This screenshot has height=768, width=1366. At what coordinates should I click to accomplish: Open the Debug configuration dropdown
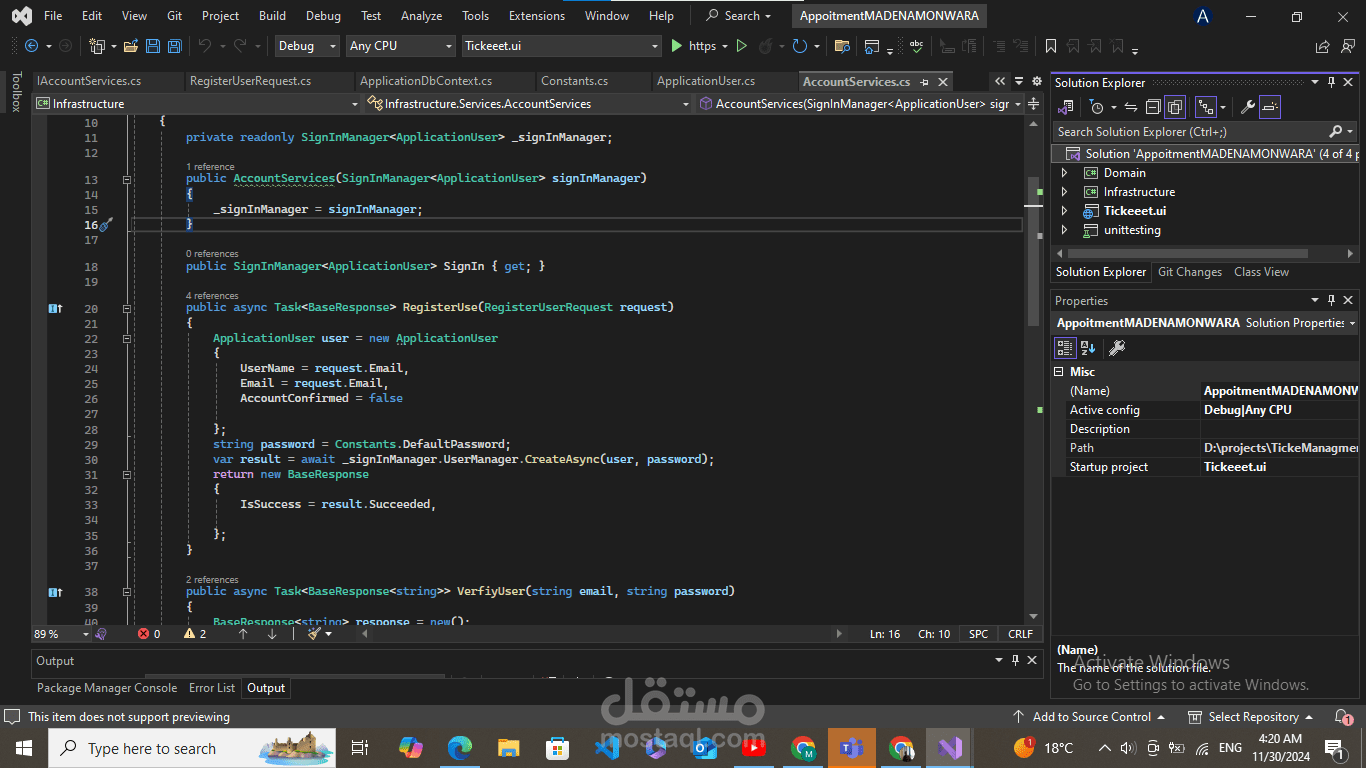(306, 46)
